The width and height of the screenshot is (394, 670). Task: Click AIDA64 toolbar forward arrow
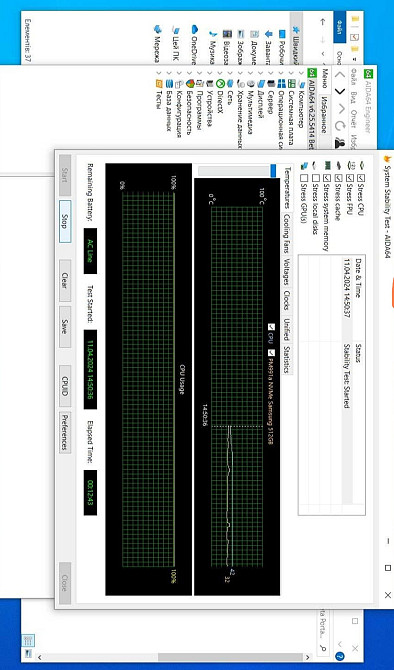pos(340,91)
